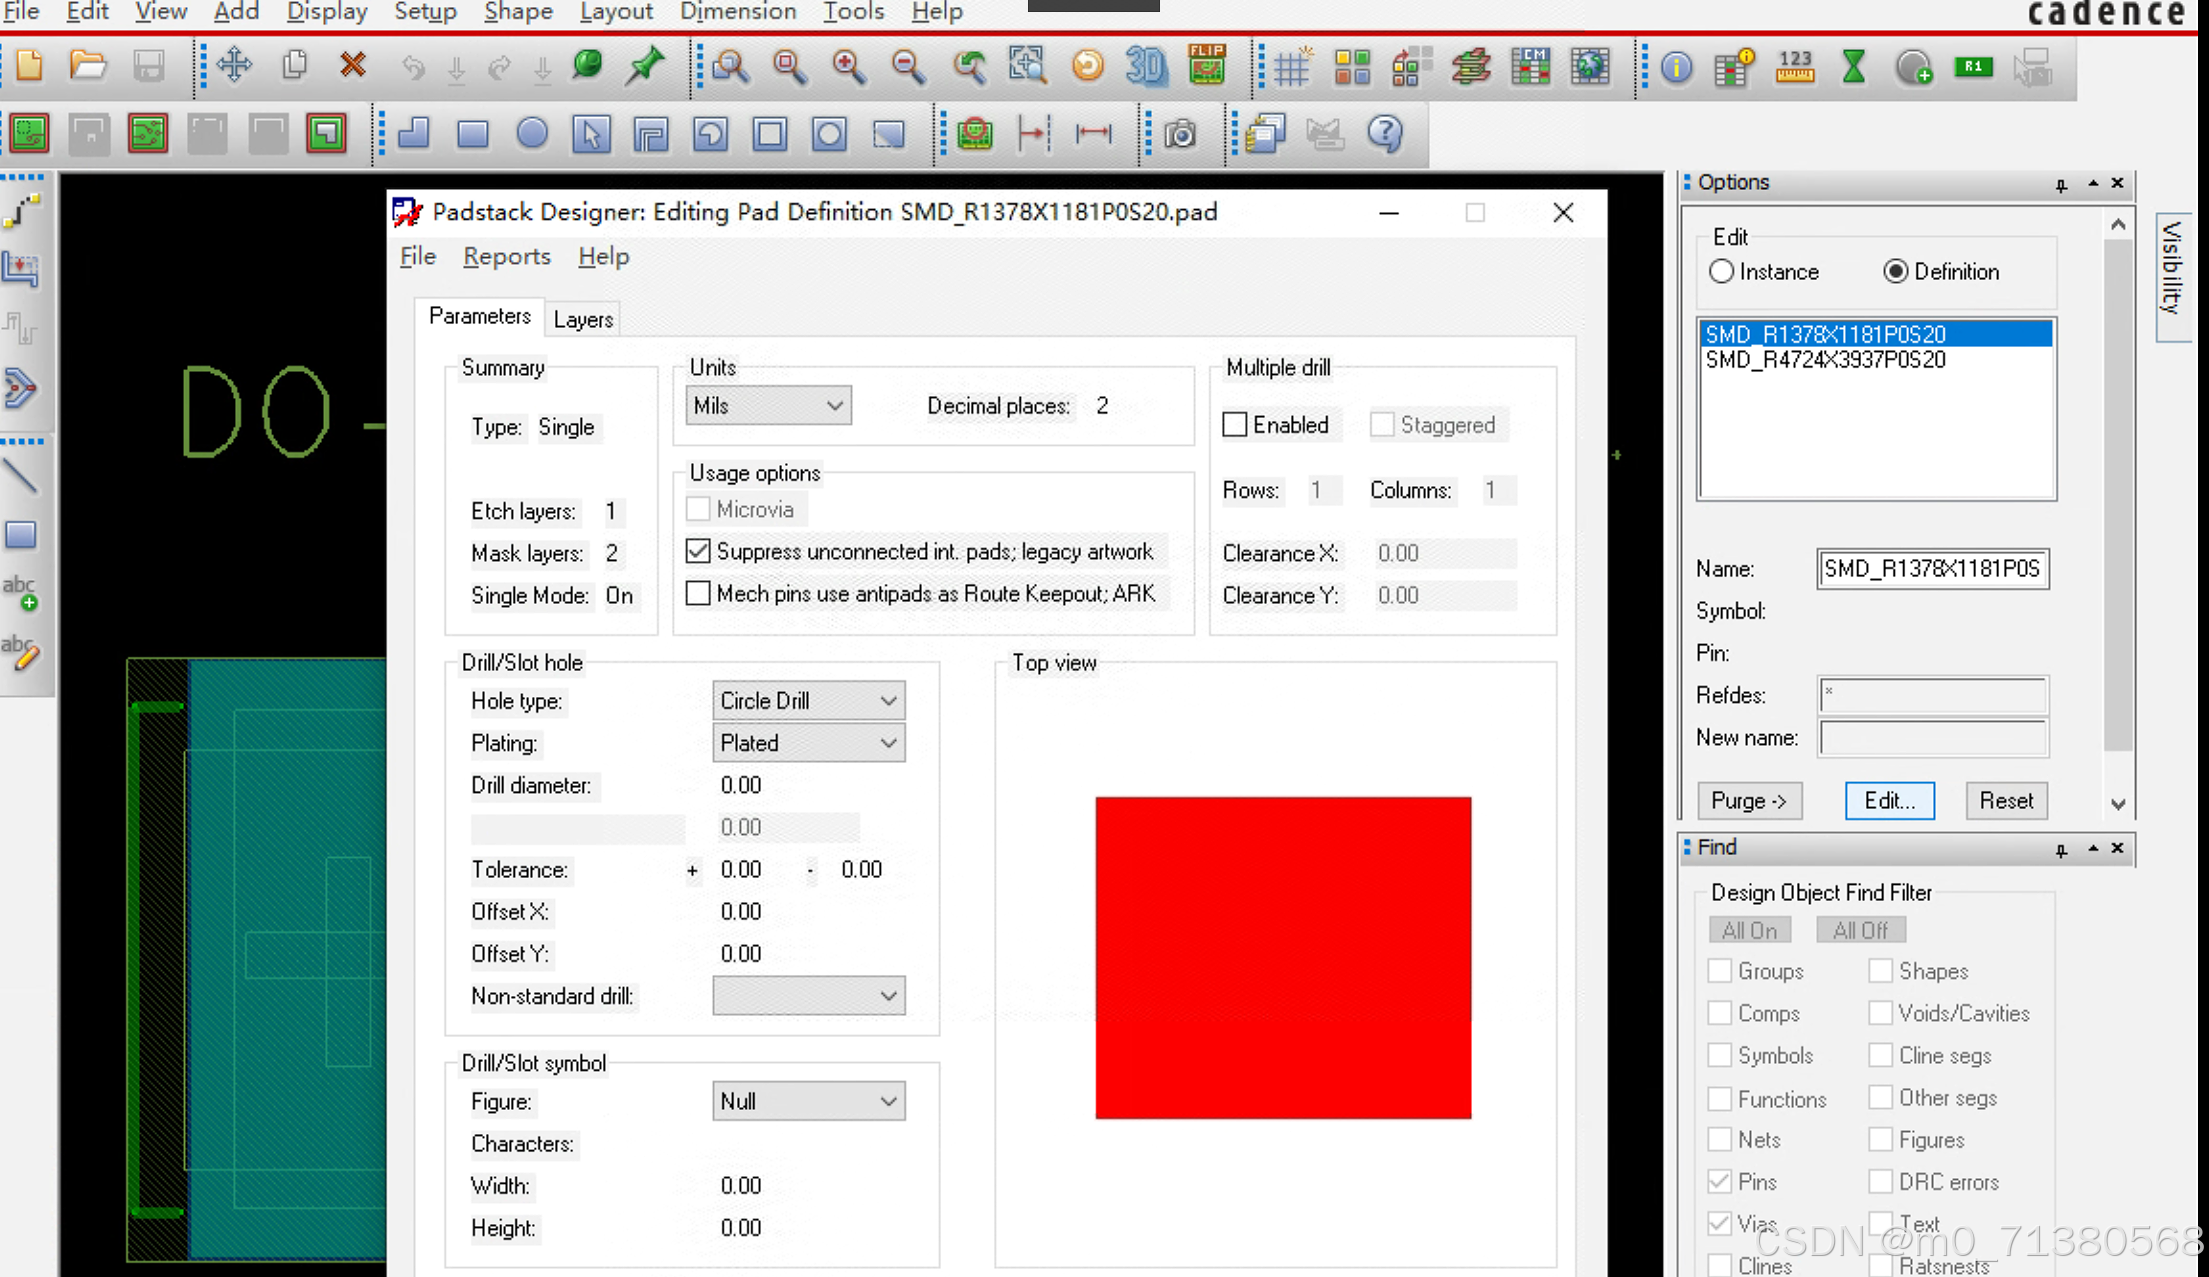
Task: Click the Purge button
Action: (1749, 801)
